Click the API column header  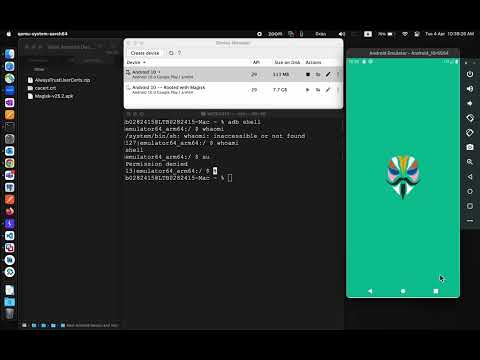(256, 62)
